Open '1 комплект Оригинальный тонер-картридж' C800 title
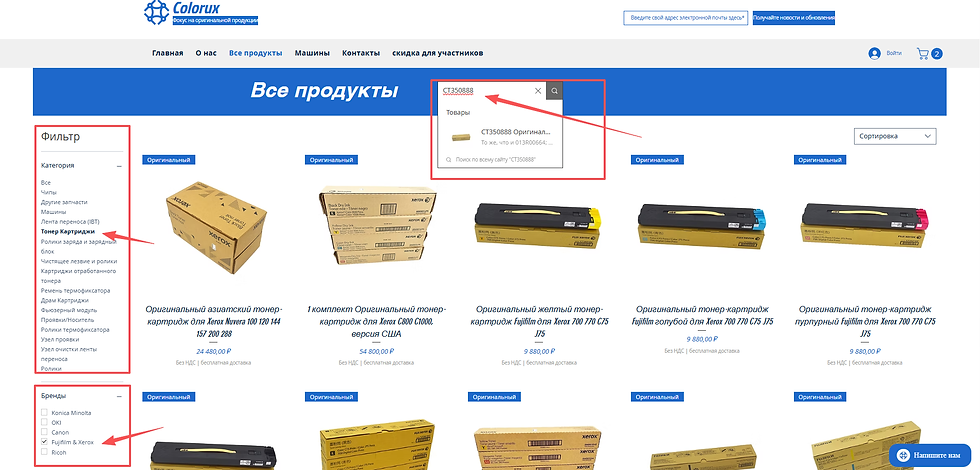The image size is (980, 470). click(376, 321)
